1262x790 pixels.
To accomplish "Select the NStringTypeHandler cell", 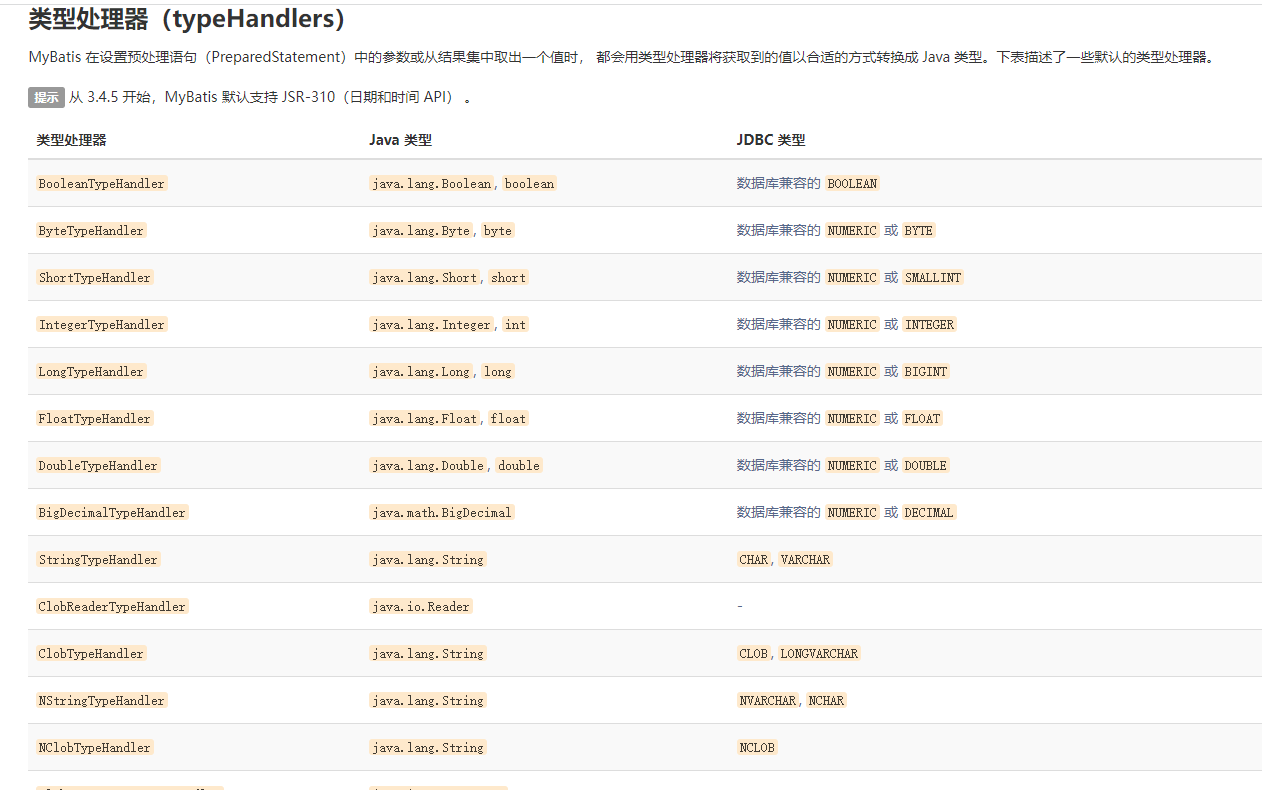I will (x=102, y=700).
